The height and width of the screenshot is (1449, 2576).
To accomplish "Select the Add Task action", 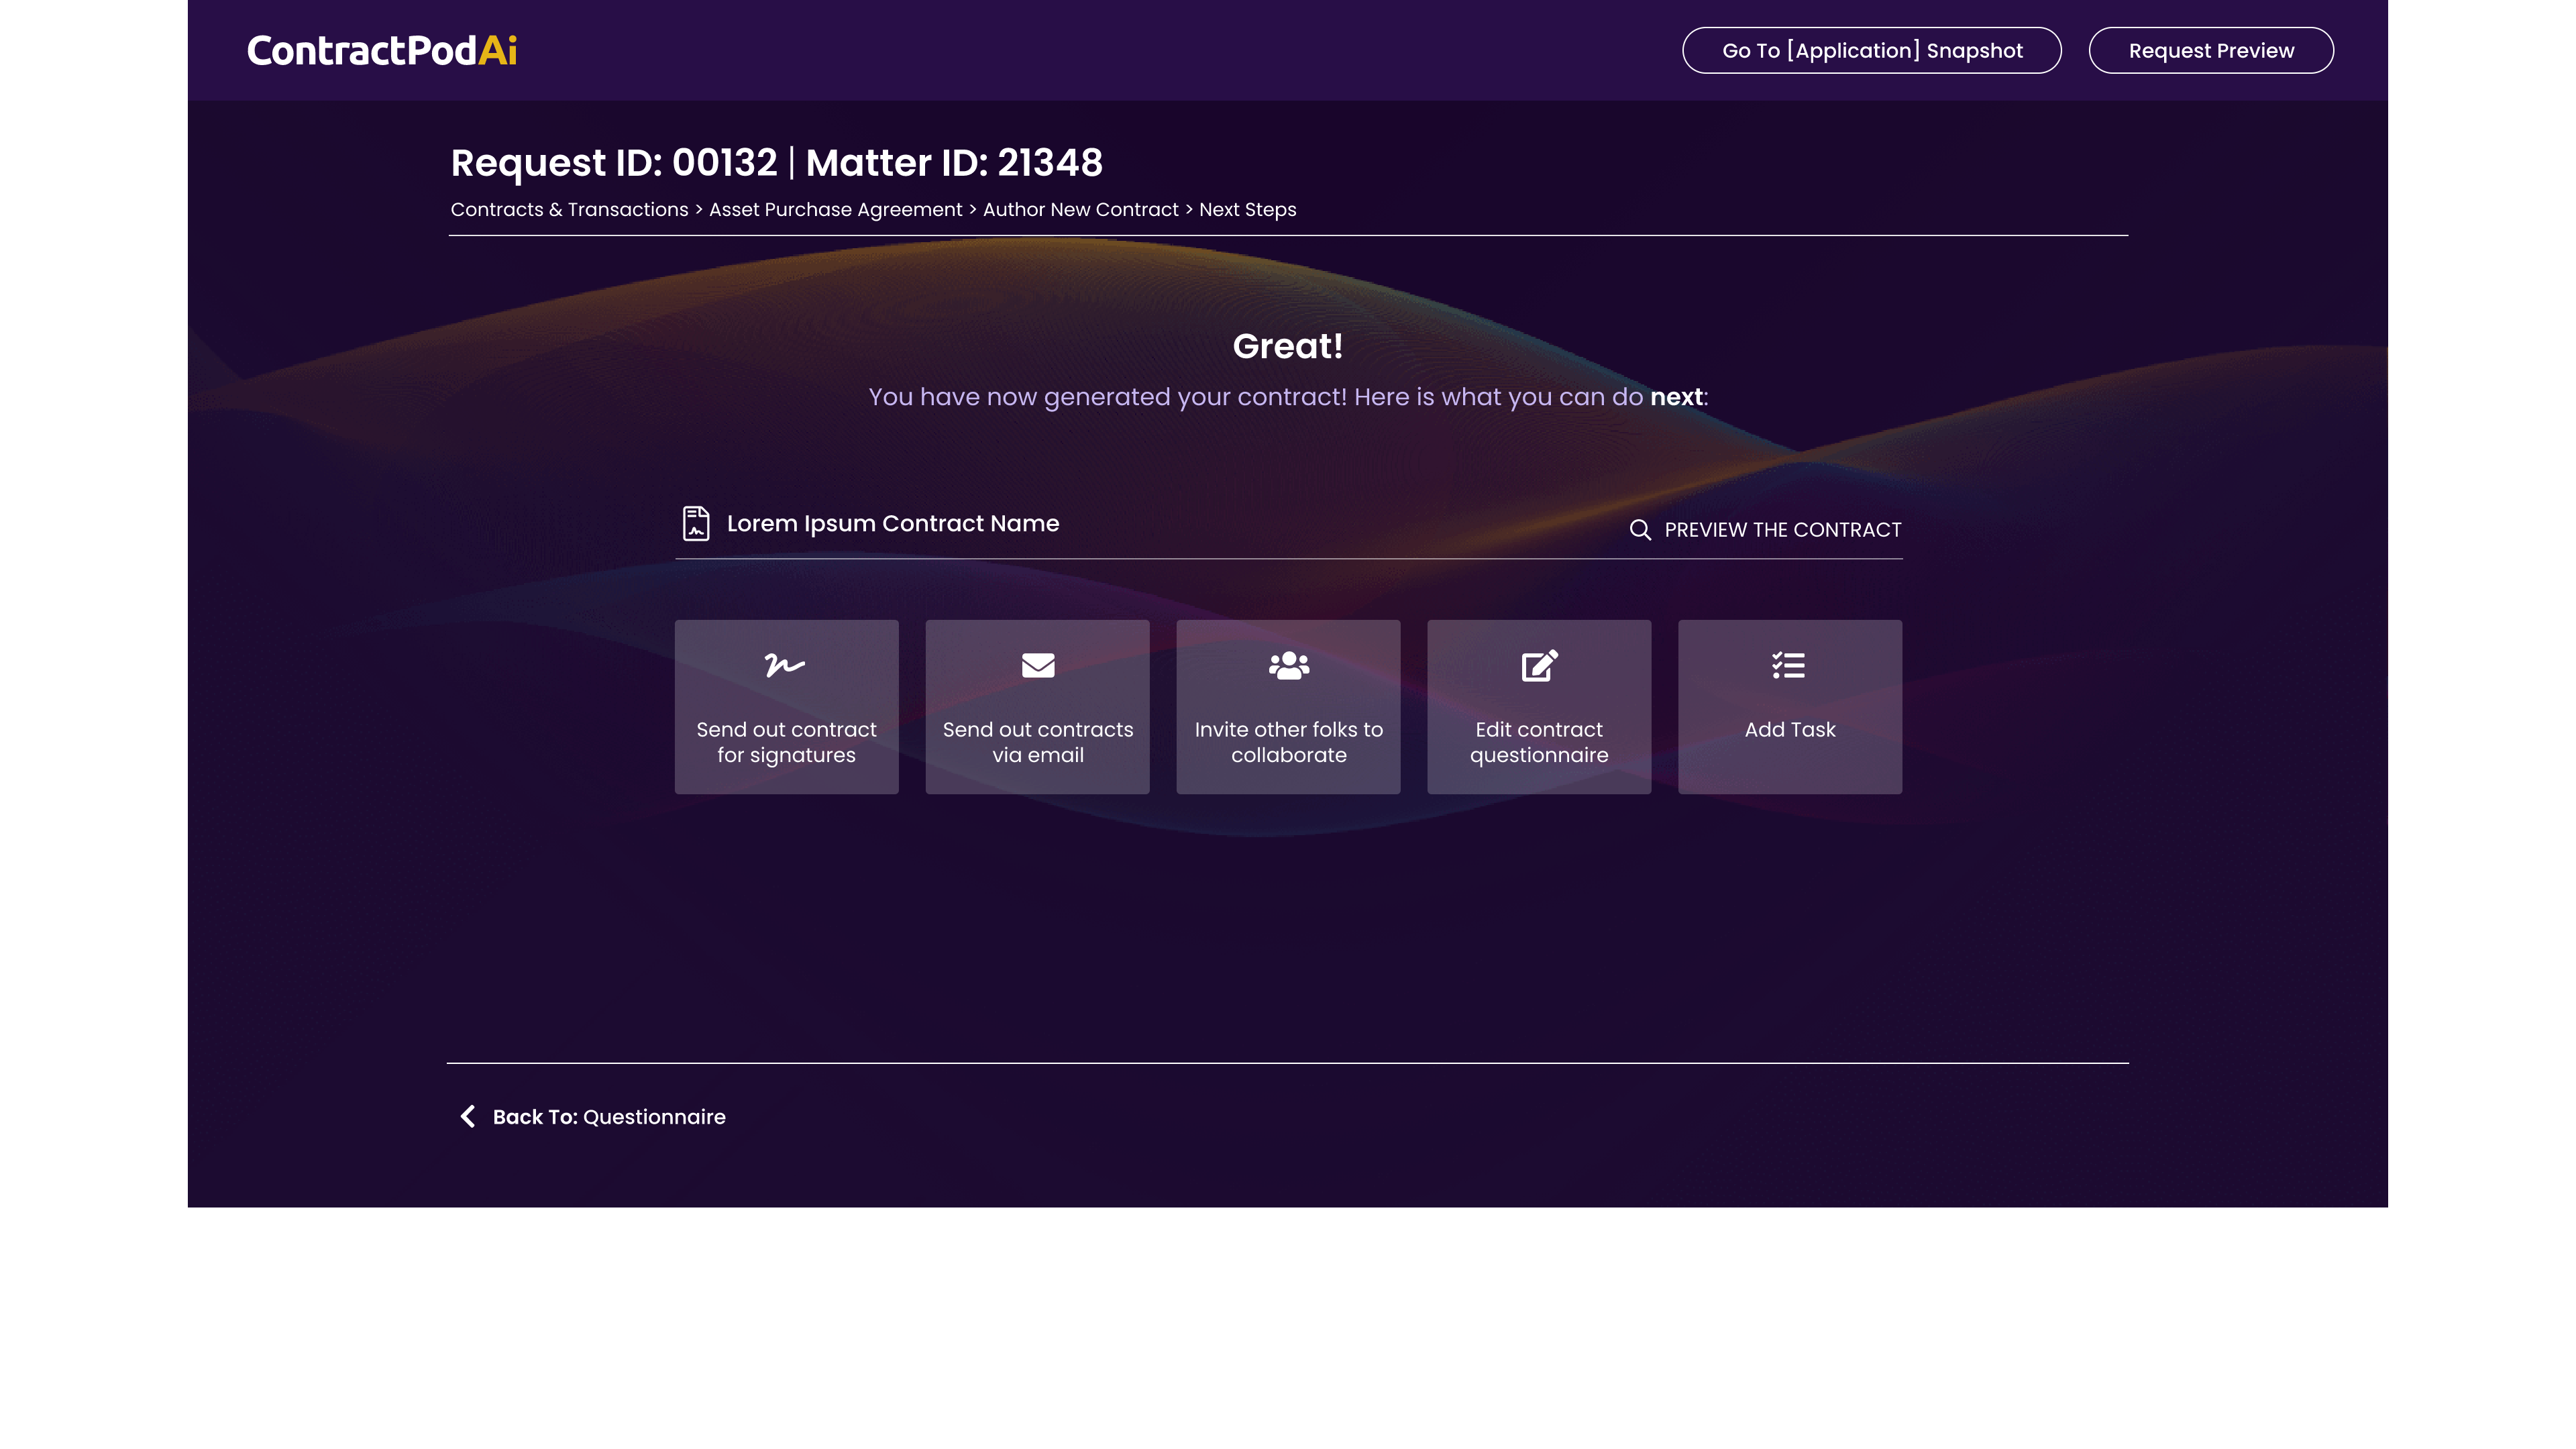I will 1789,706.
